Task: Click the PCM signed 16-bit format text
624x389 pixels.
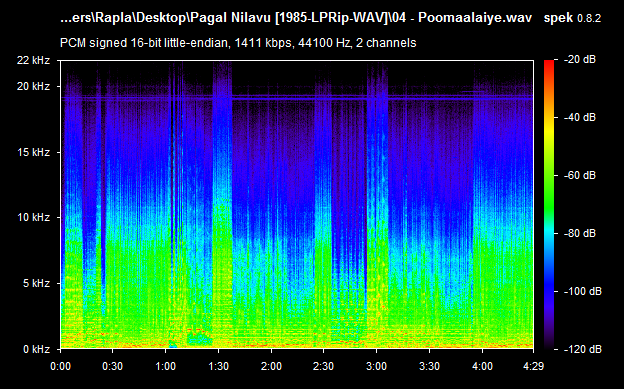Action: pos(238,43)
